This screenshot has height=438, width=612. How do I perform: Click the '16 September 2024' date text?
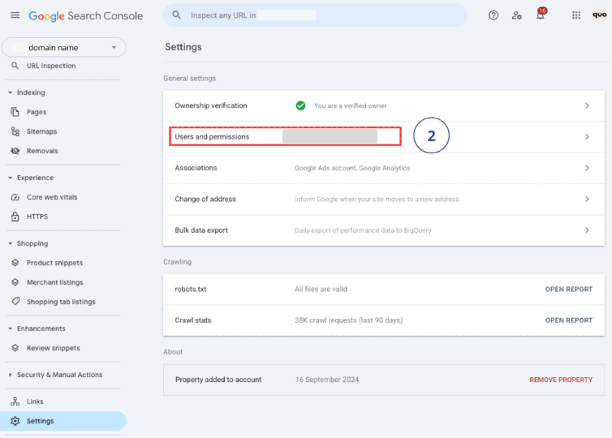point(327,380)
